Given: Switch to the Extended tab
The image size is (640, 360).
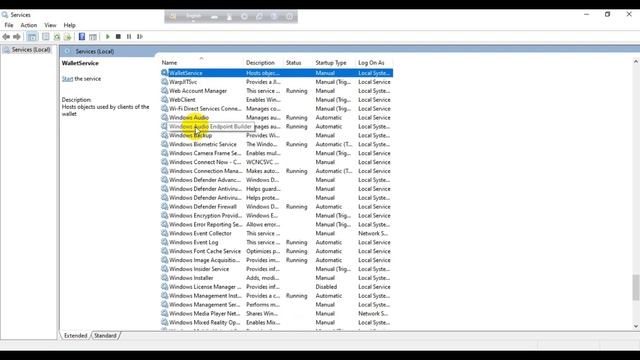Looking at the screenshot, I should coord(76,336).
